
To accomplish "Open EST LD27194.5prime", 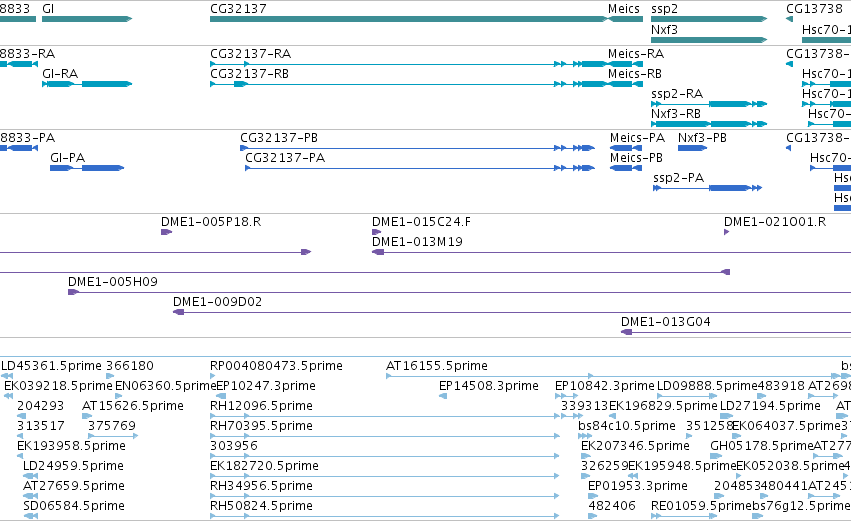I will [770, 406].
